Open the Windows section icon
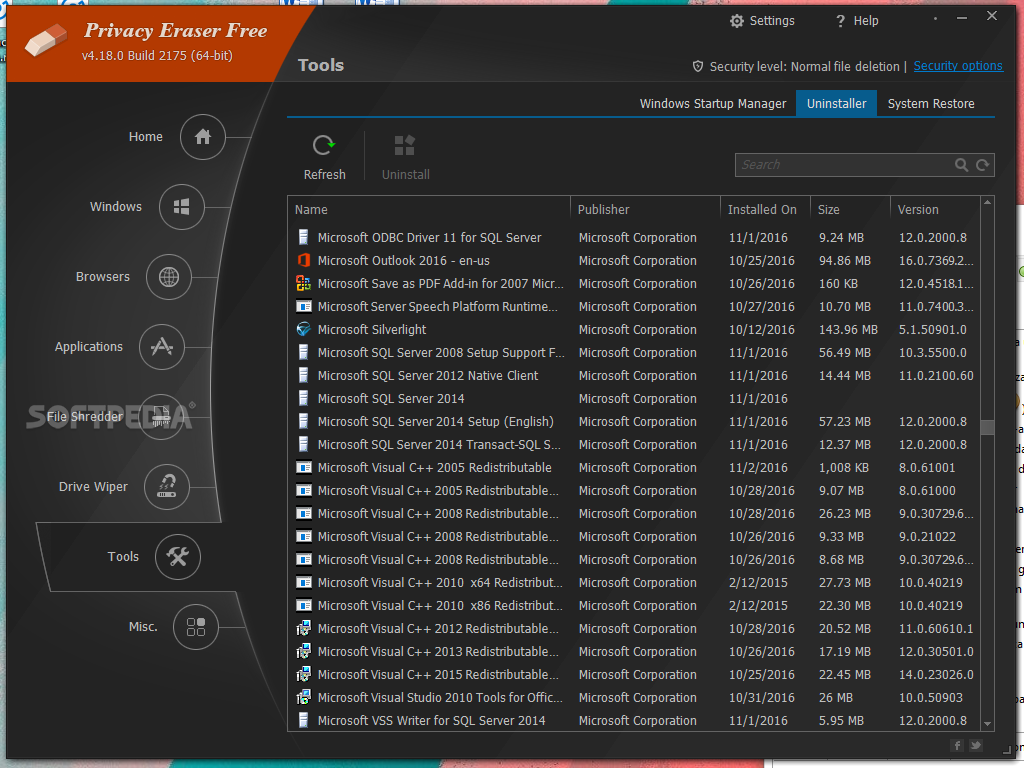 [182, 207]
